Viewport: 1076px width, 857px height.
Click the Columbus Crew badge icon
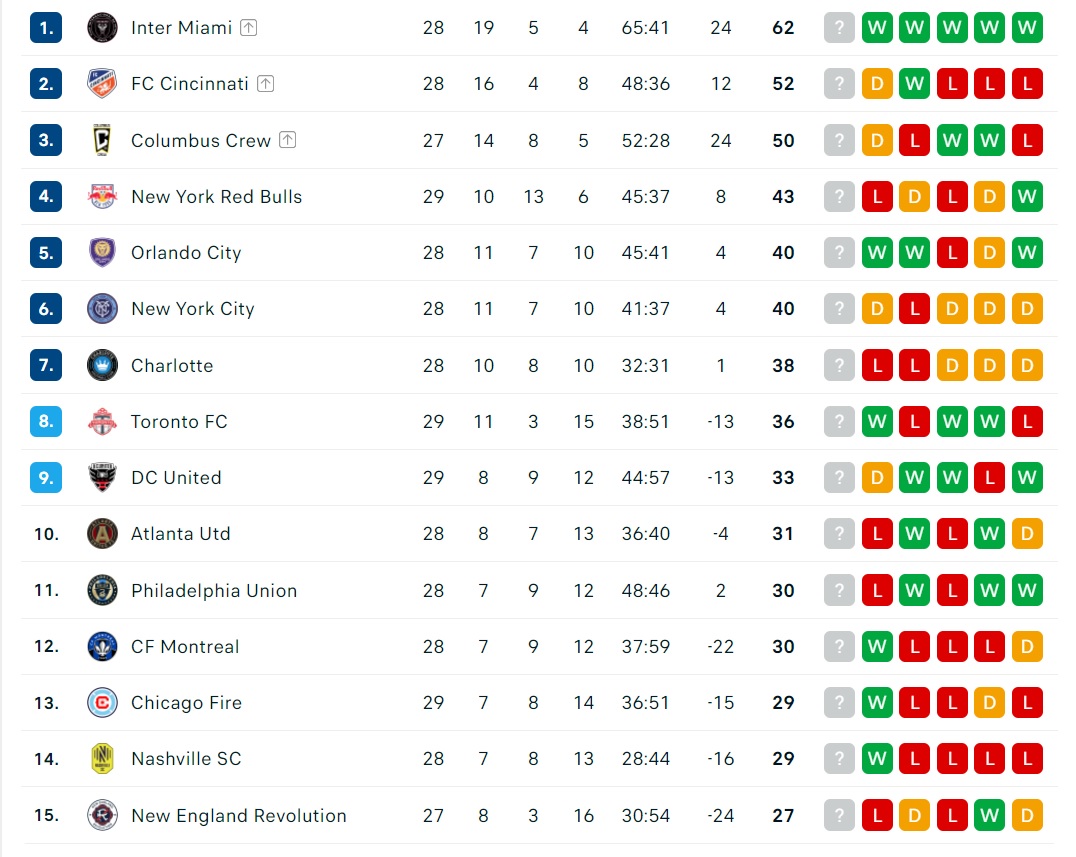(x=102, y=140)
